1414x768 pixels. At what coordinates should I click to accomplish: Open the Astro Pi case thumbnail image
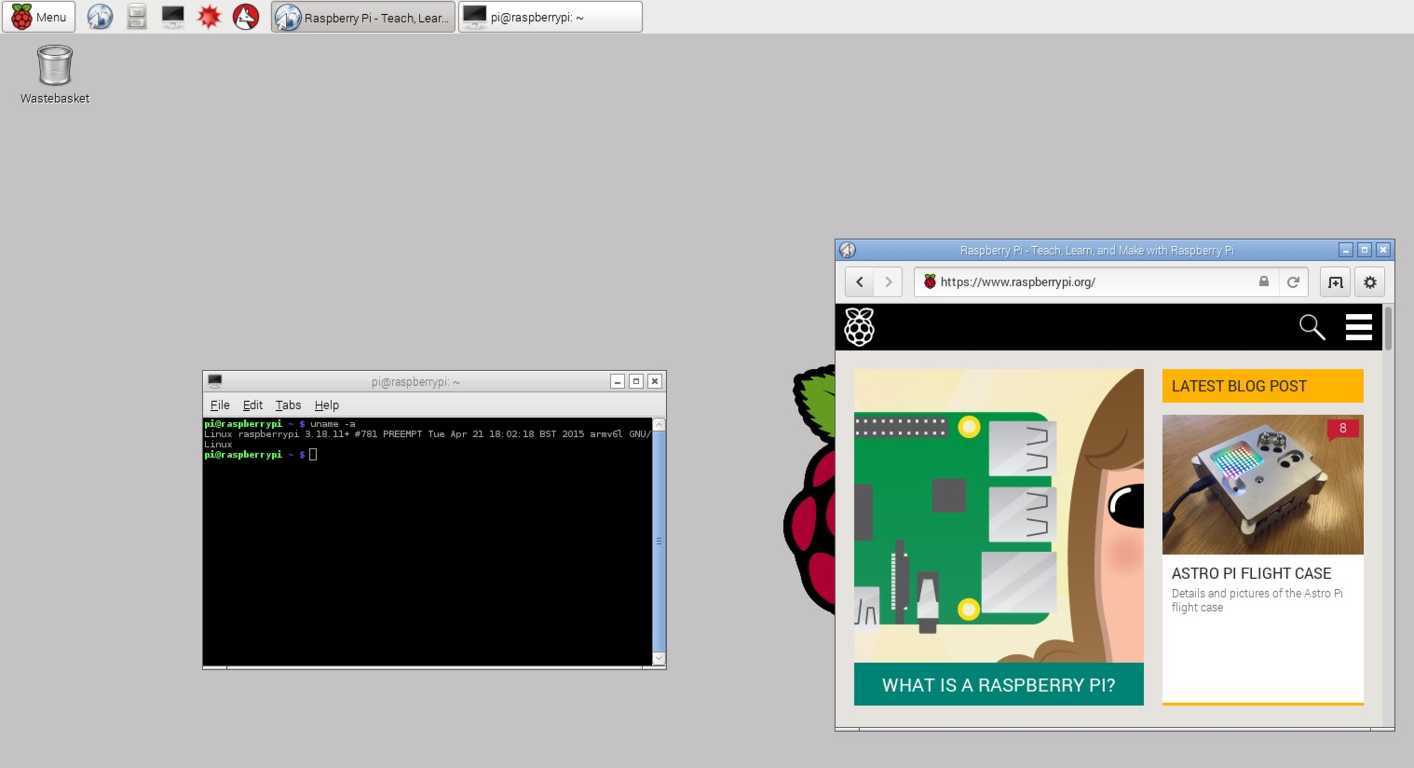point(1263,485)
